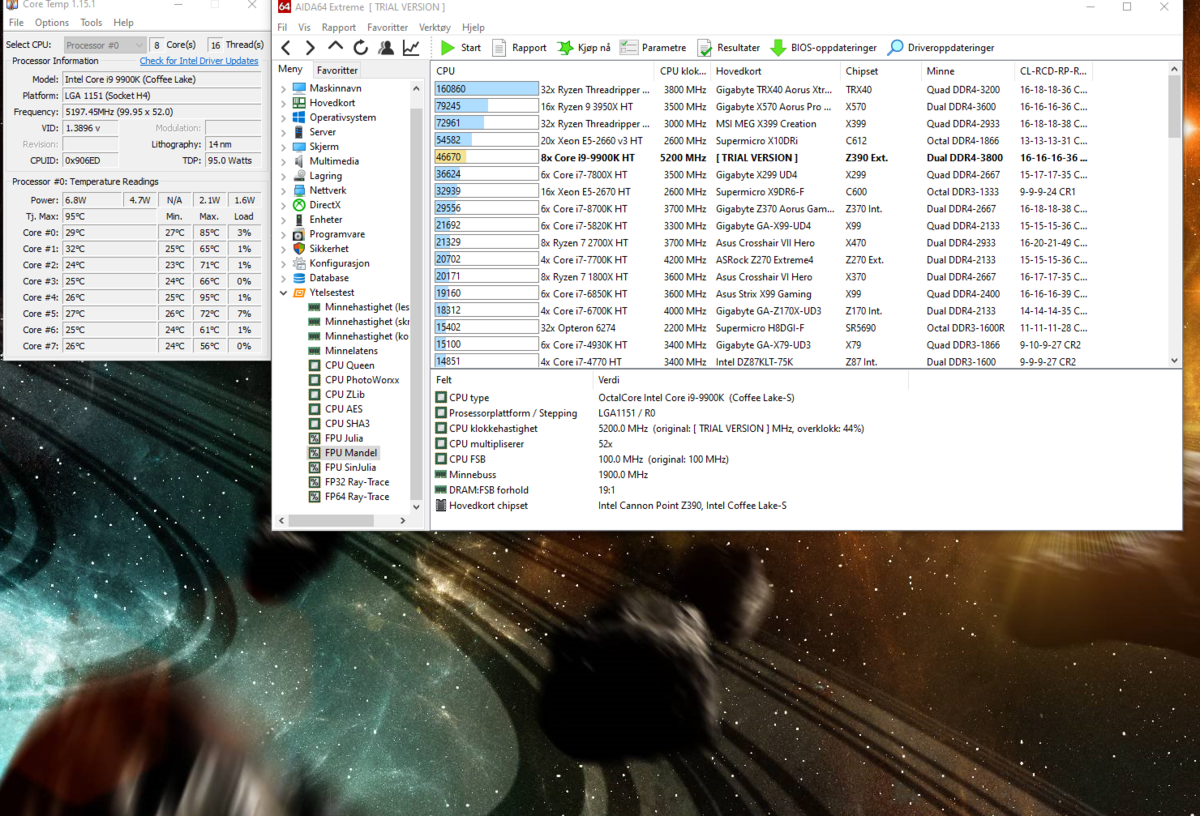Select Nettverk in the tree
Viewport: 1200px width, 816px height.
328,190
